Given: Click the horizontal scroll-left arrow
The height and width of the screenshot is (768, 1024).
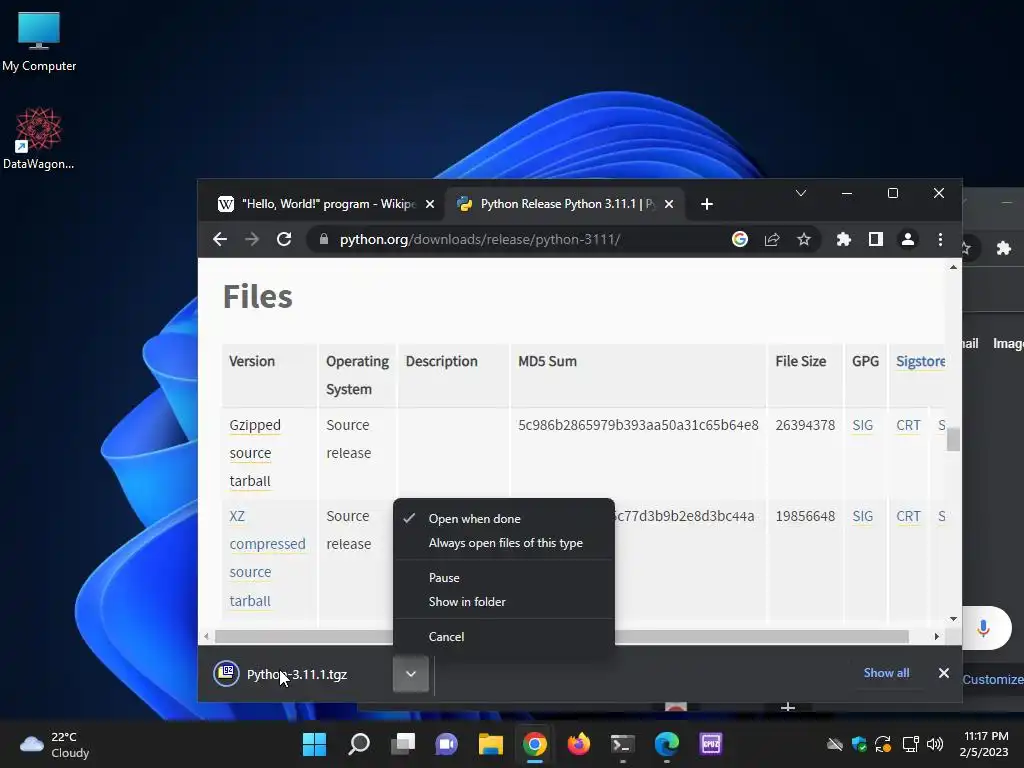Looking at the screenshot, I should click(206, 636).
